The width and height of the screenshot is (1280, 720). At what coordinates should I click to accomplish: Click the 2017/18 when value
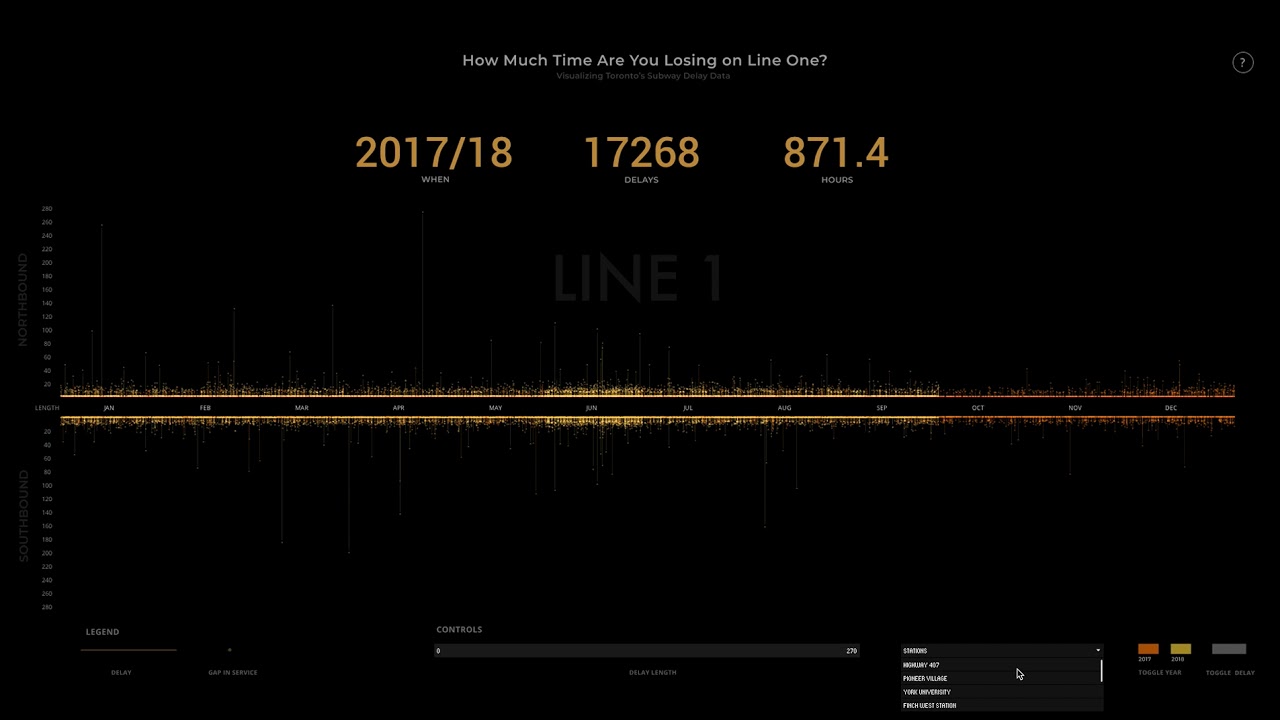434,153
